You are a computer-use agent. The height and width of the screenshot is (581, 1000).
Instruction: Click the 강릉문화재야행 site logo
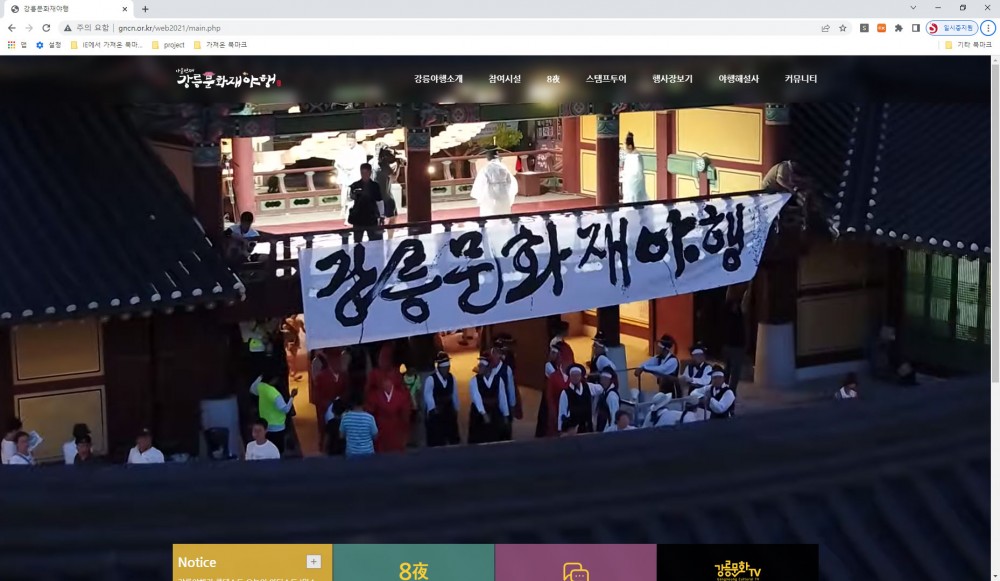[228, 78]
